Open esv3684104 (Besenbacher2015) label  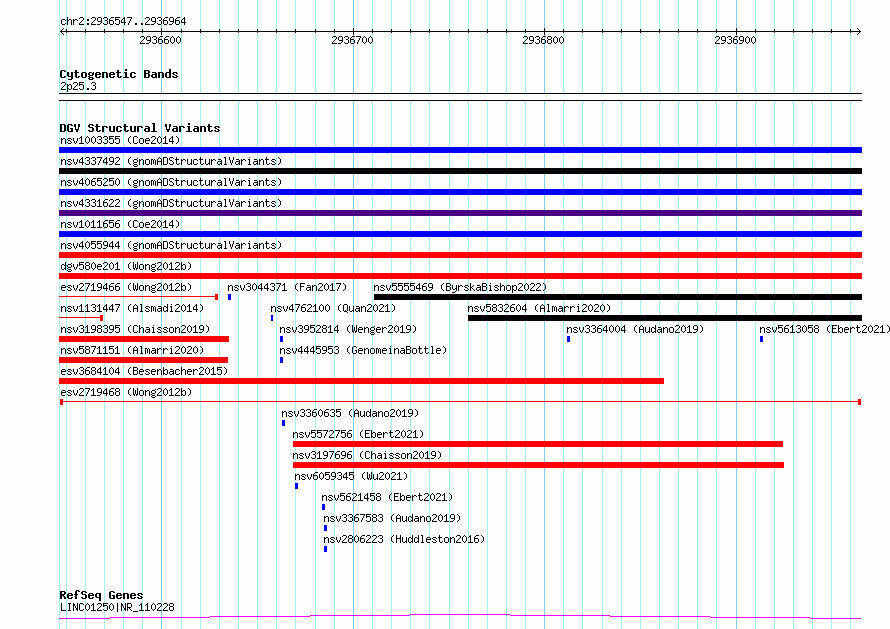144,371
